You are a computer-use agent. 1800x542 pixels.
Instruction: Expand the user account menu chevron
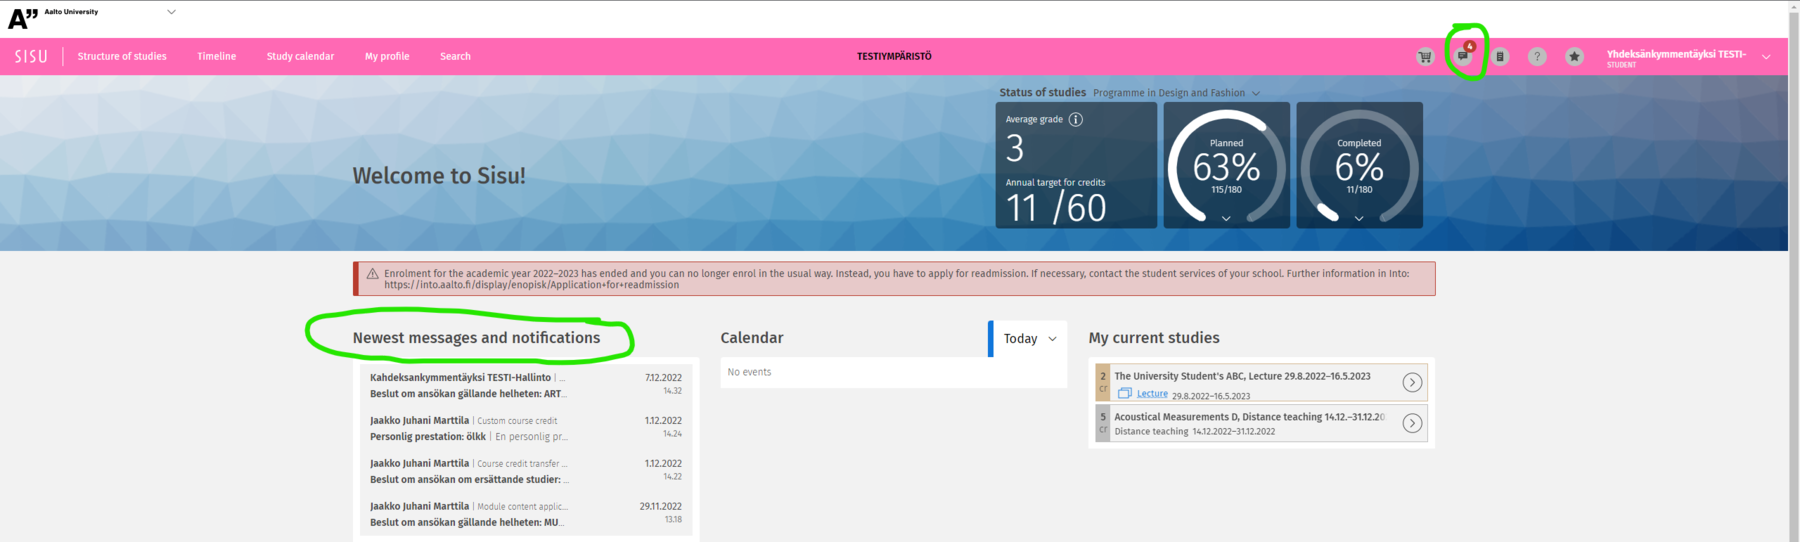[1766, 57]
